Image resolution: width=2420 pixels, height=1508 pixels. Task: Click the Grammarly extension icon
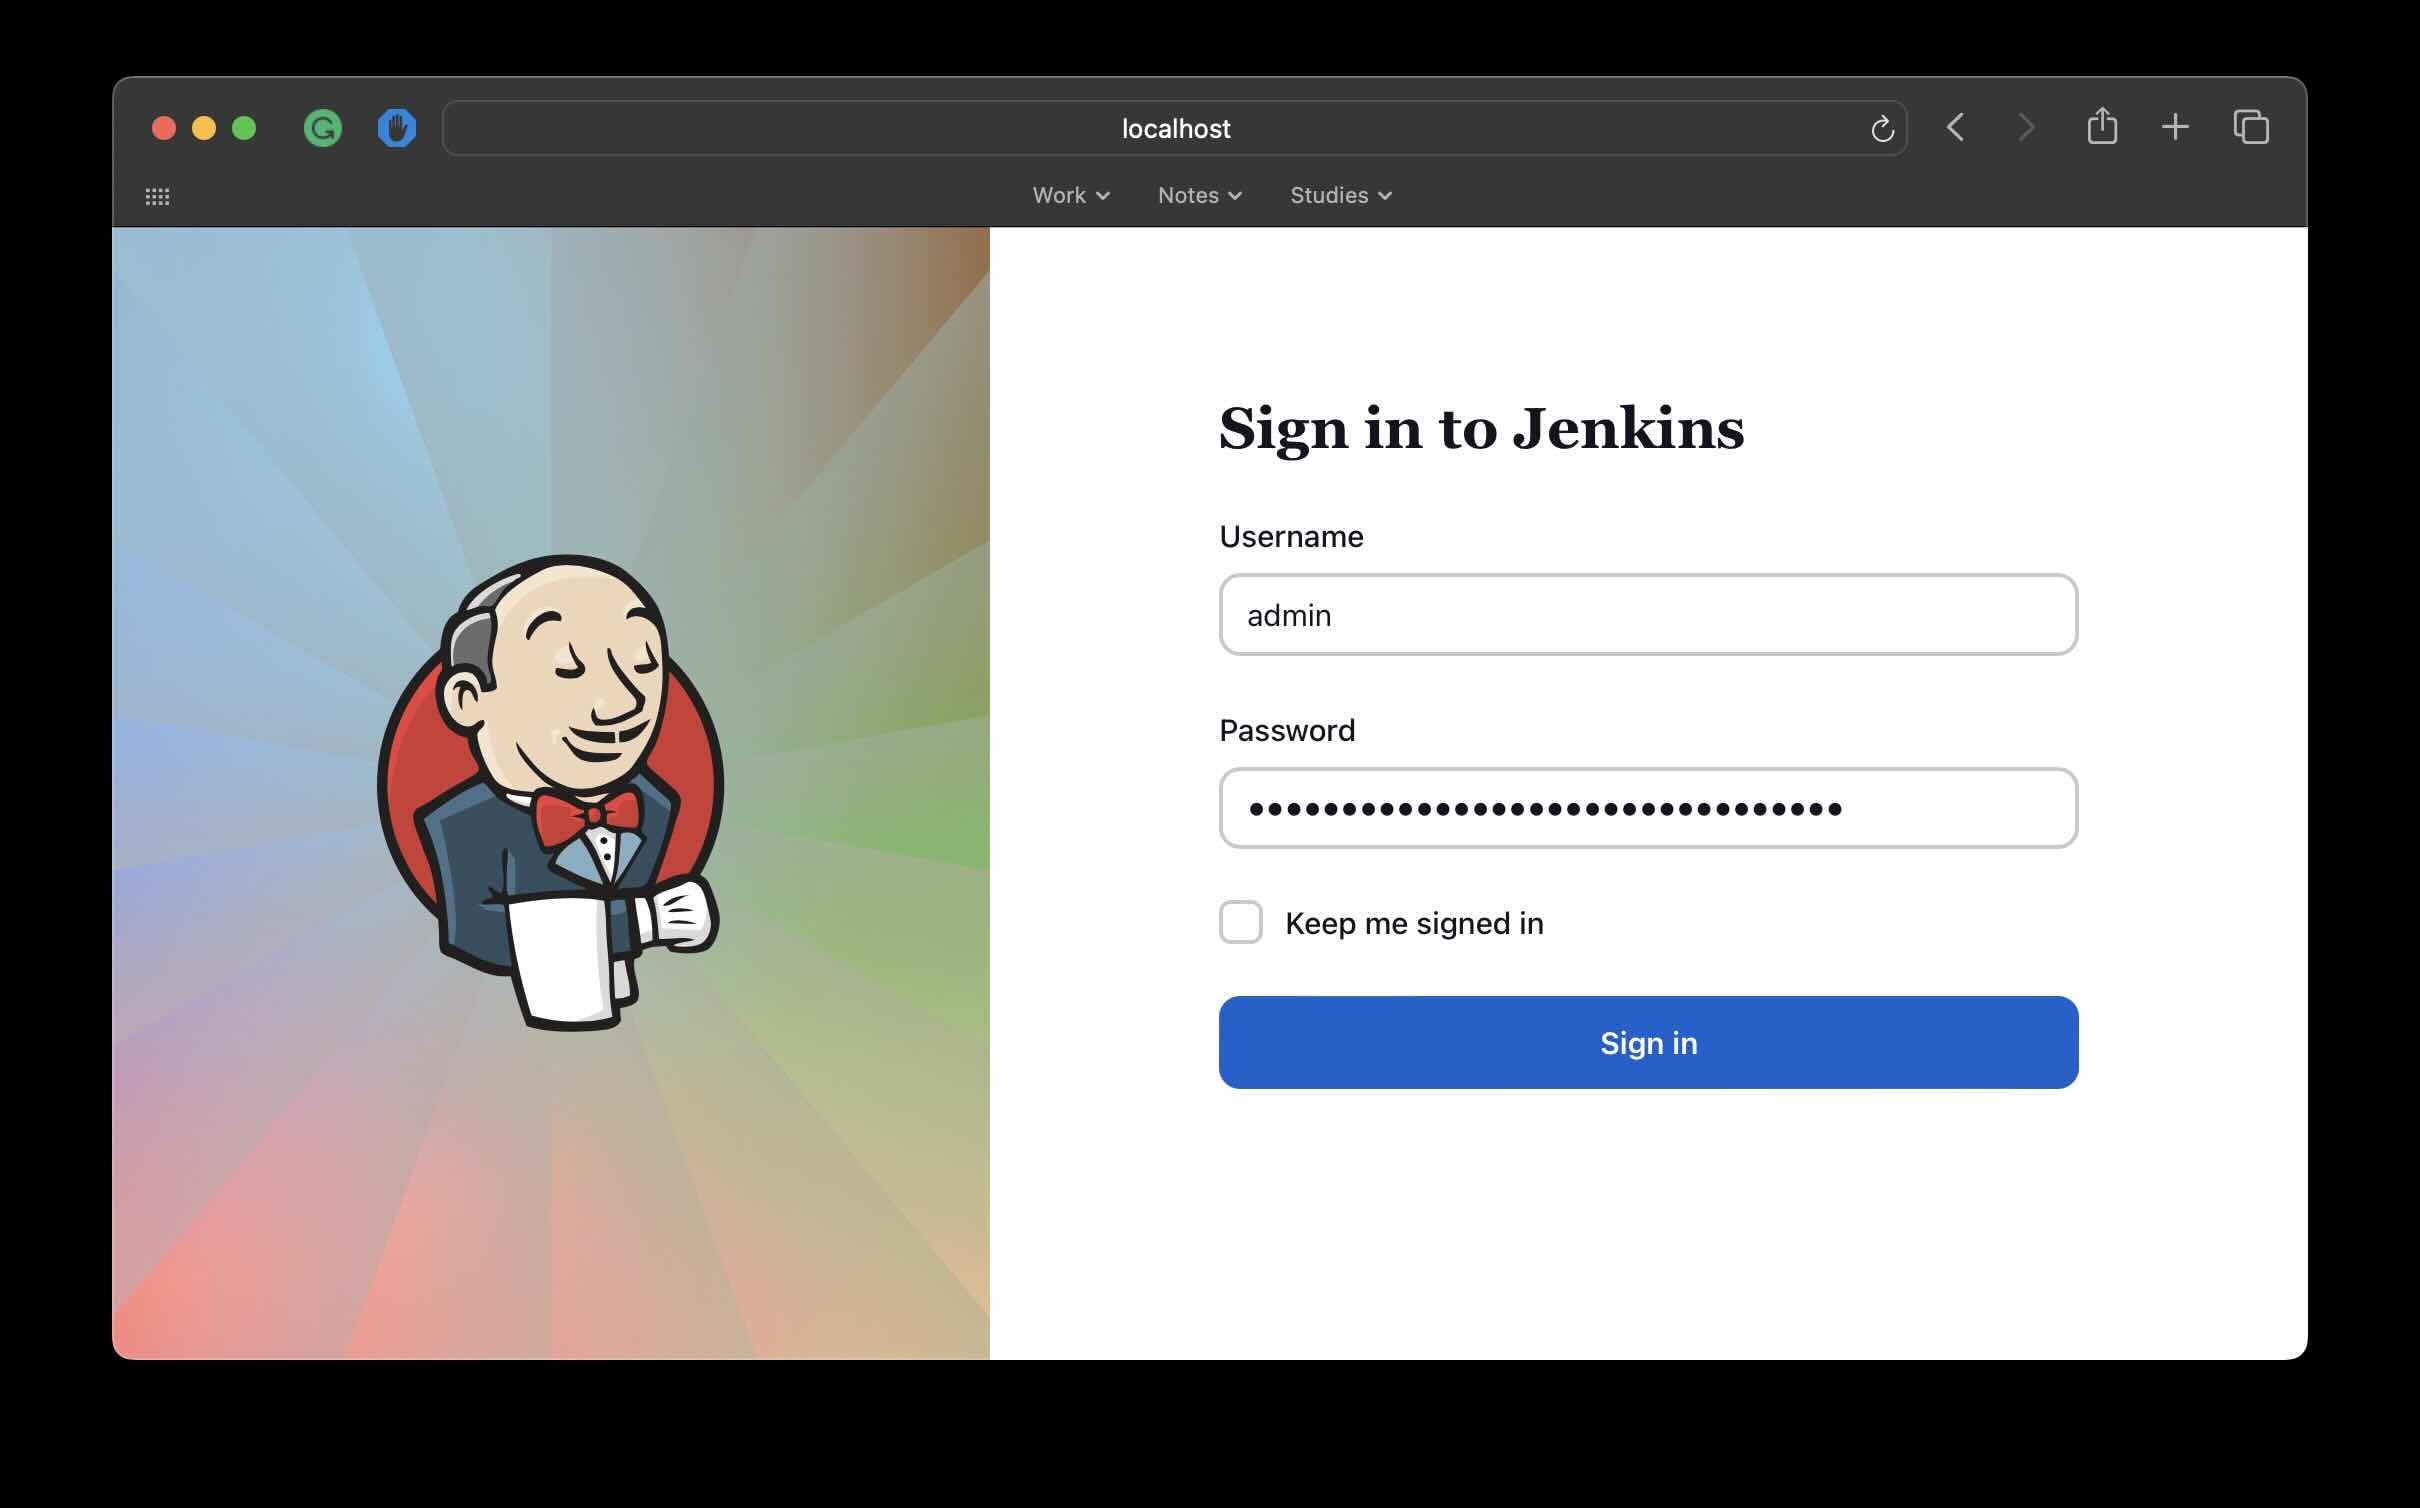(322, 127)
